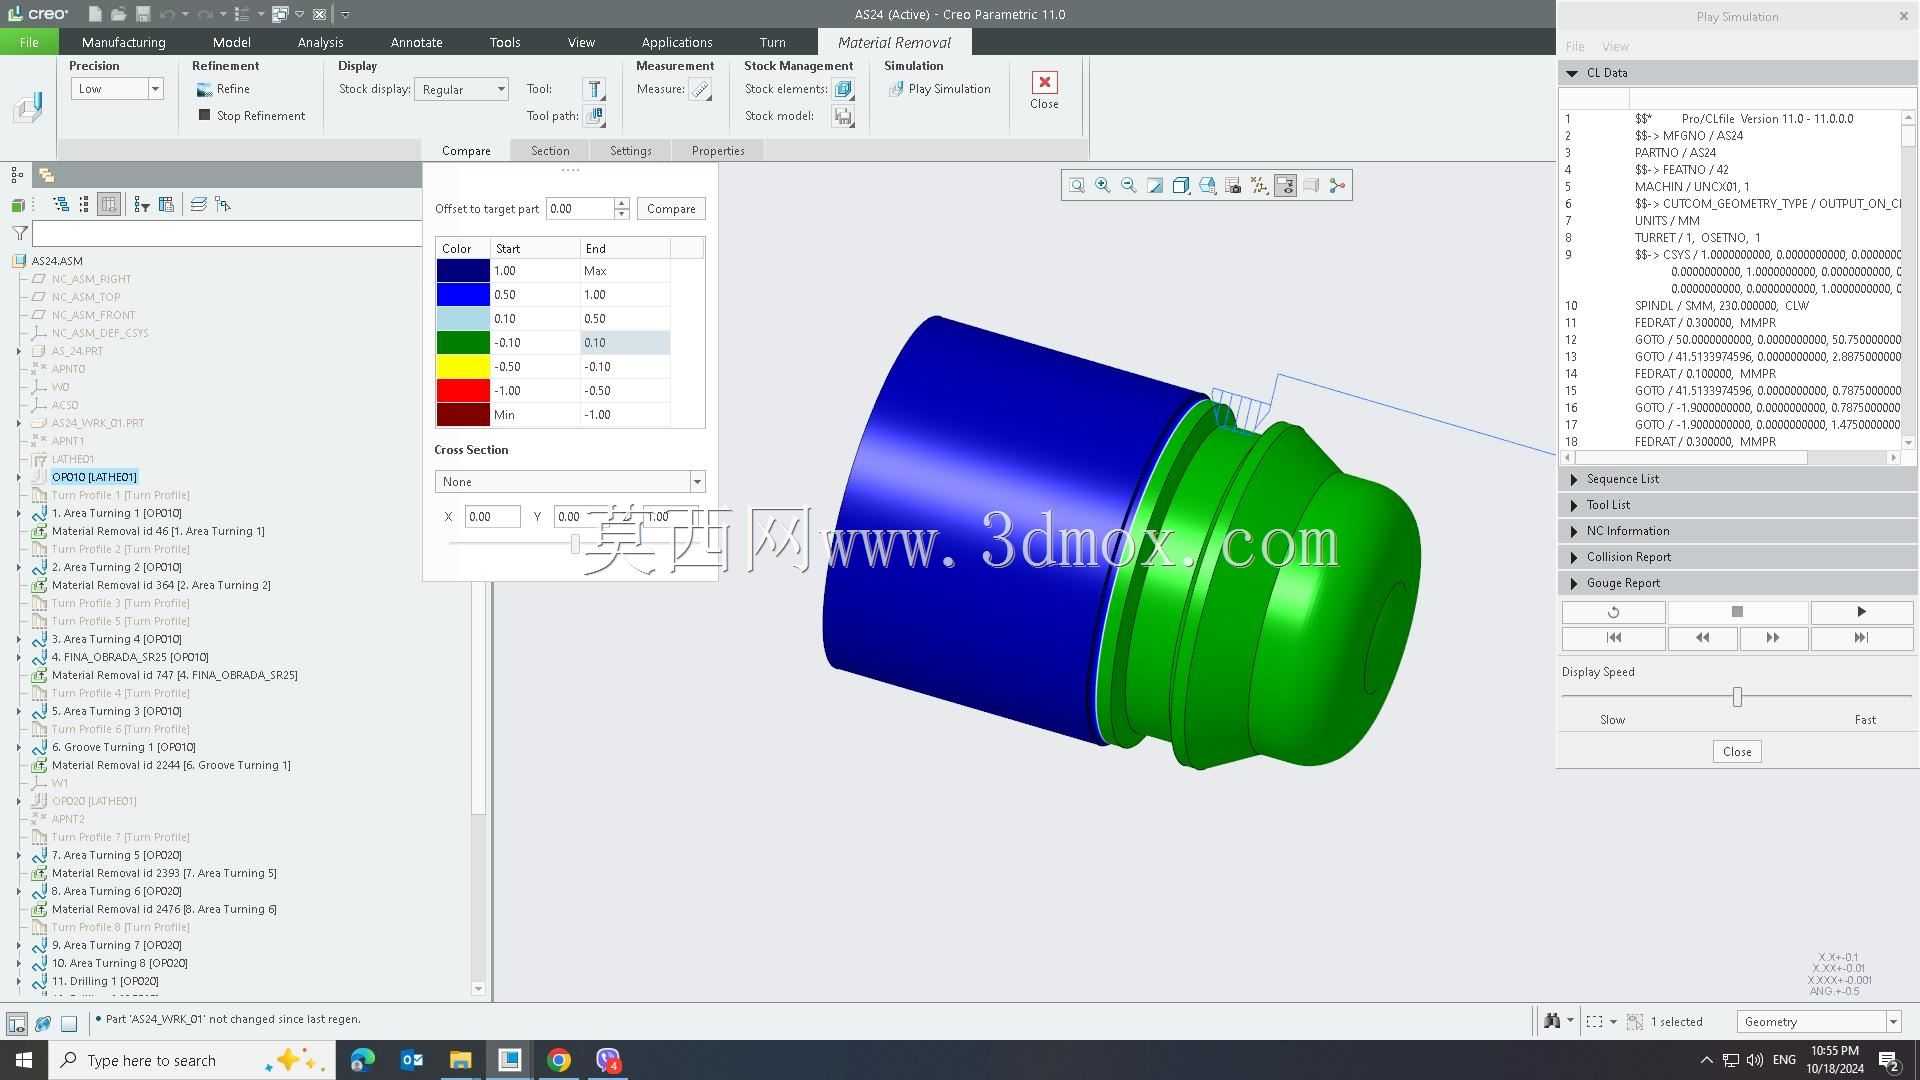Click the Measure icon in ribbon

pos(701,90)
